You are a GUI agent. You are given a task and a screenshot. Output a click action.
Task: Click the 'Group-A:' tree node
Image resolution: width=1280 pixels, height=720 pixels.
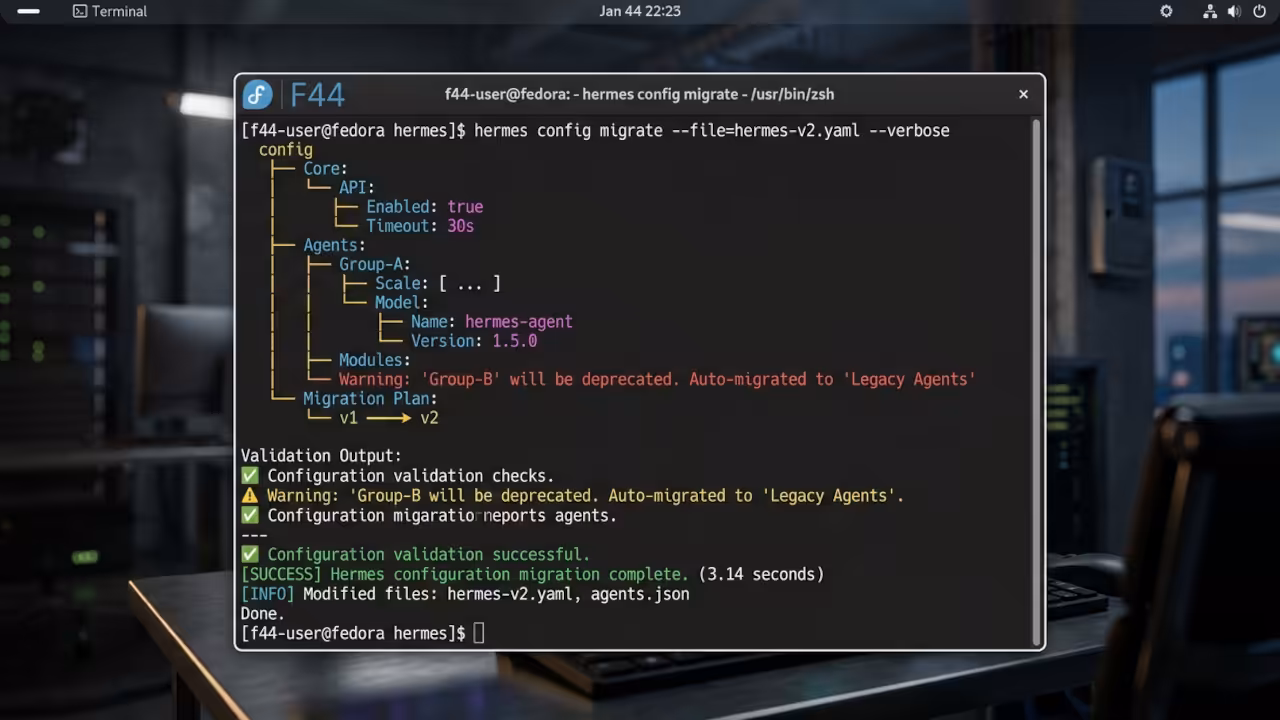(375, 264)
